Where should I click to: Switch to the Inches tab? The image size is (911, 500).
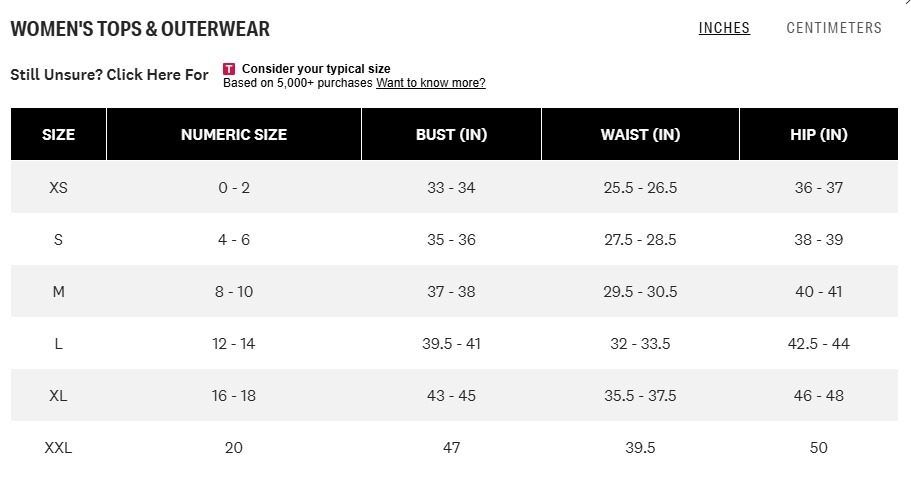724,28
